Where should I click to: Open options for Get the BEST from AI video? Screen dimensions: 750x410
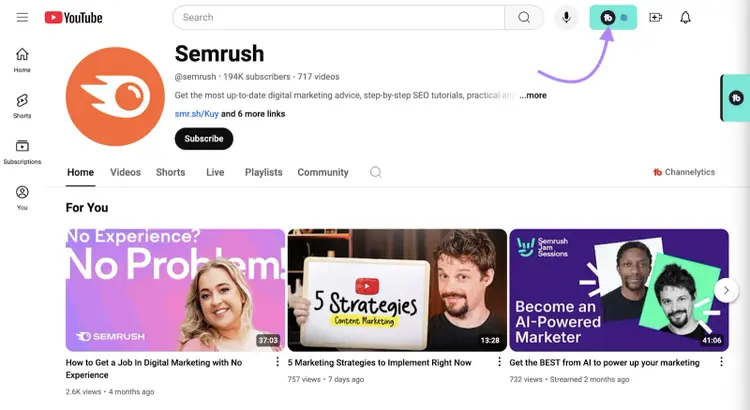(721, 362)
